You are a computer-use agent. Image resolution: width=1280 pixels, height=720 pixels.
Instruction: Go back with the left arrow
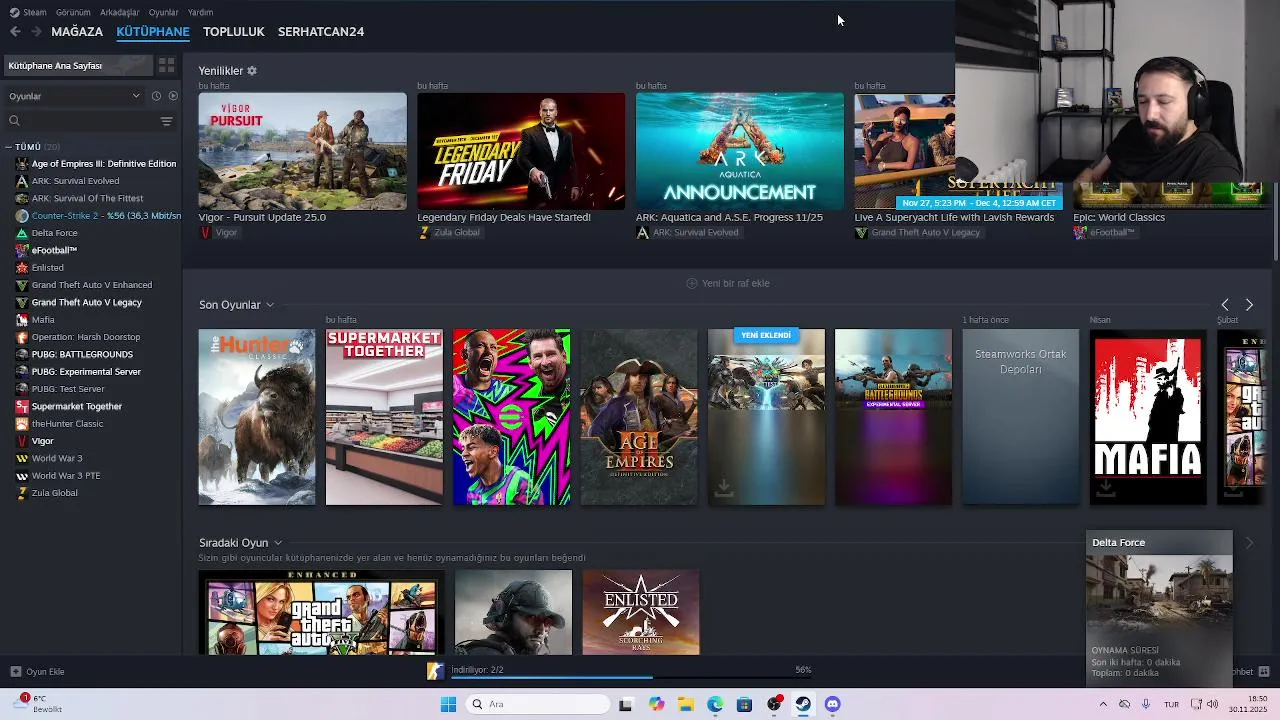pos(15,32)
